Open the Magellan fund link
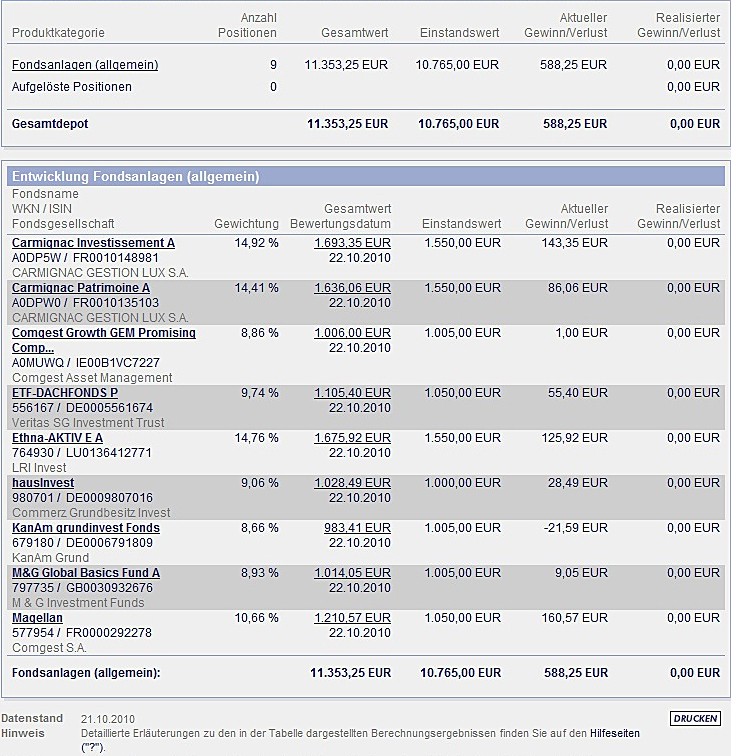 (x=37, y=618)
